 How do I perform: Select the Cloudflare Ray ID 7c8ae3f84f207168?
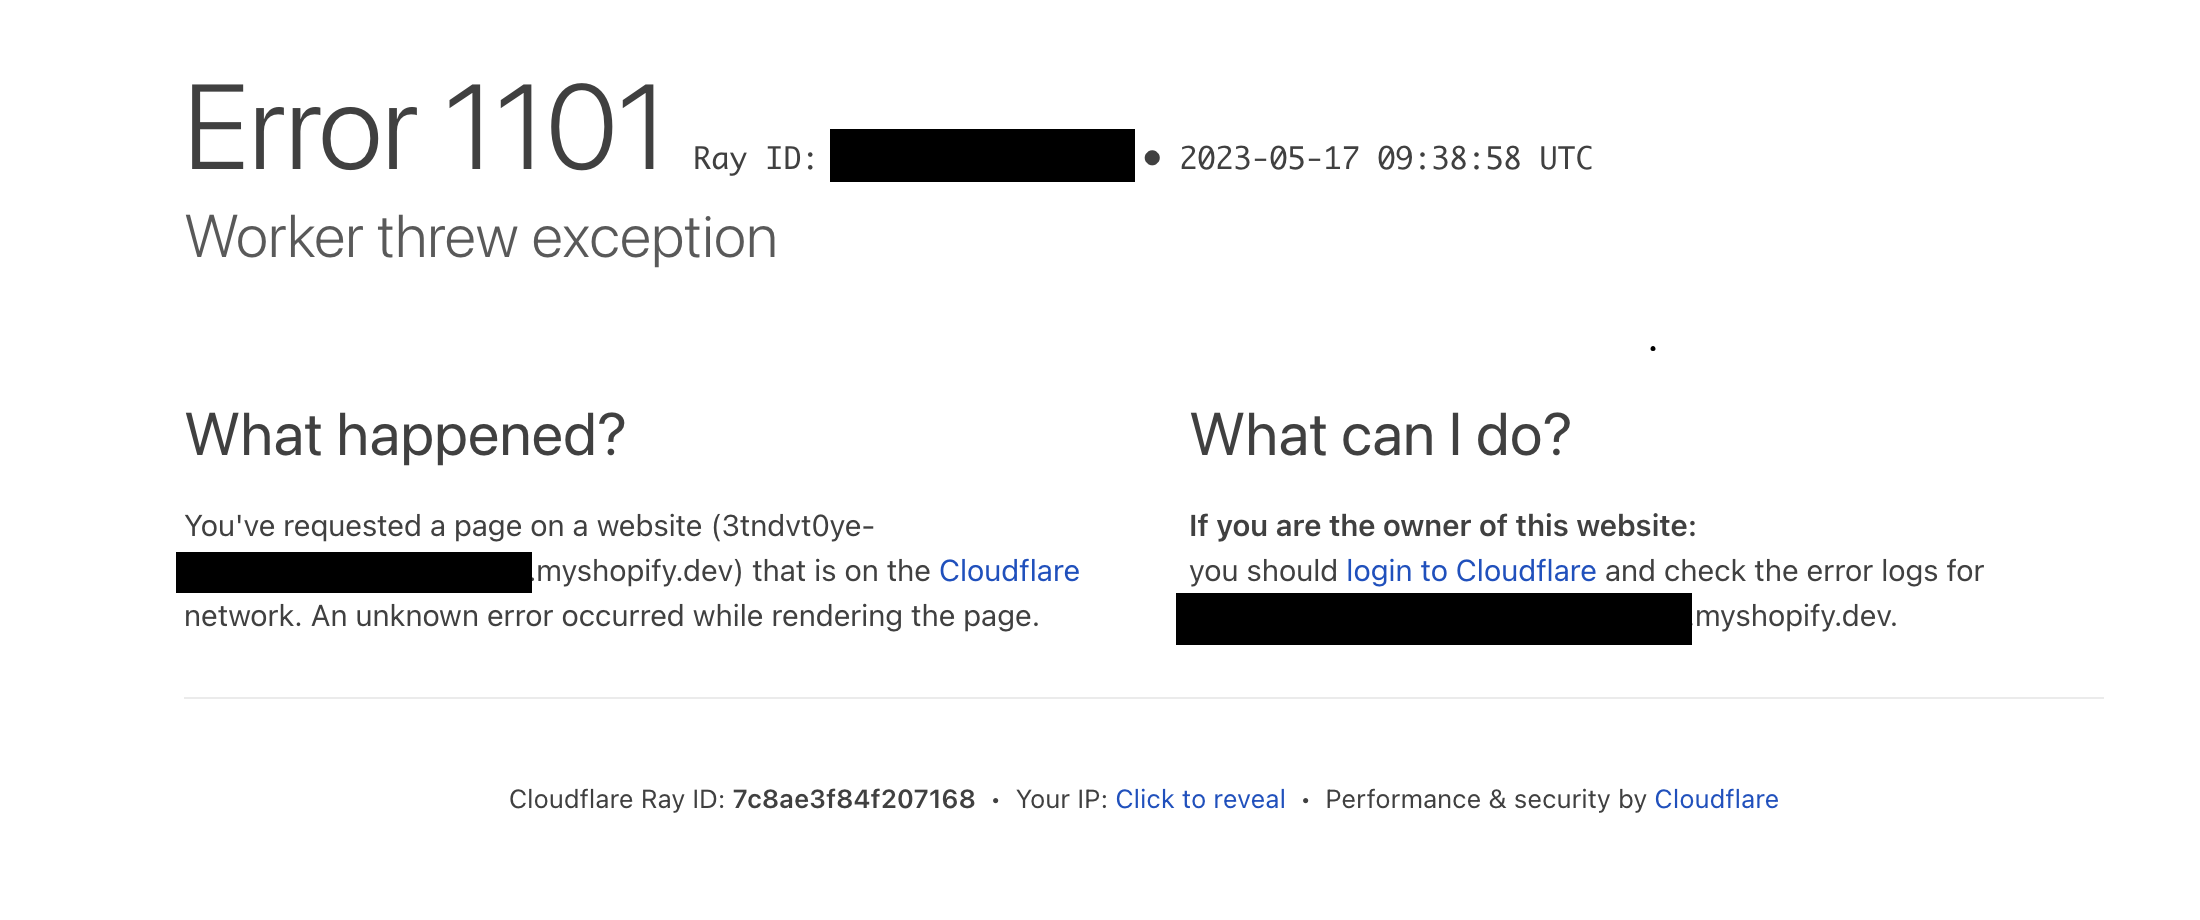[x=853, y=799]
